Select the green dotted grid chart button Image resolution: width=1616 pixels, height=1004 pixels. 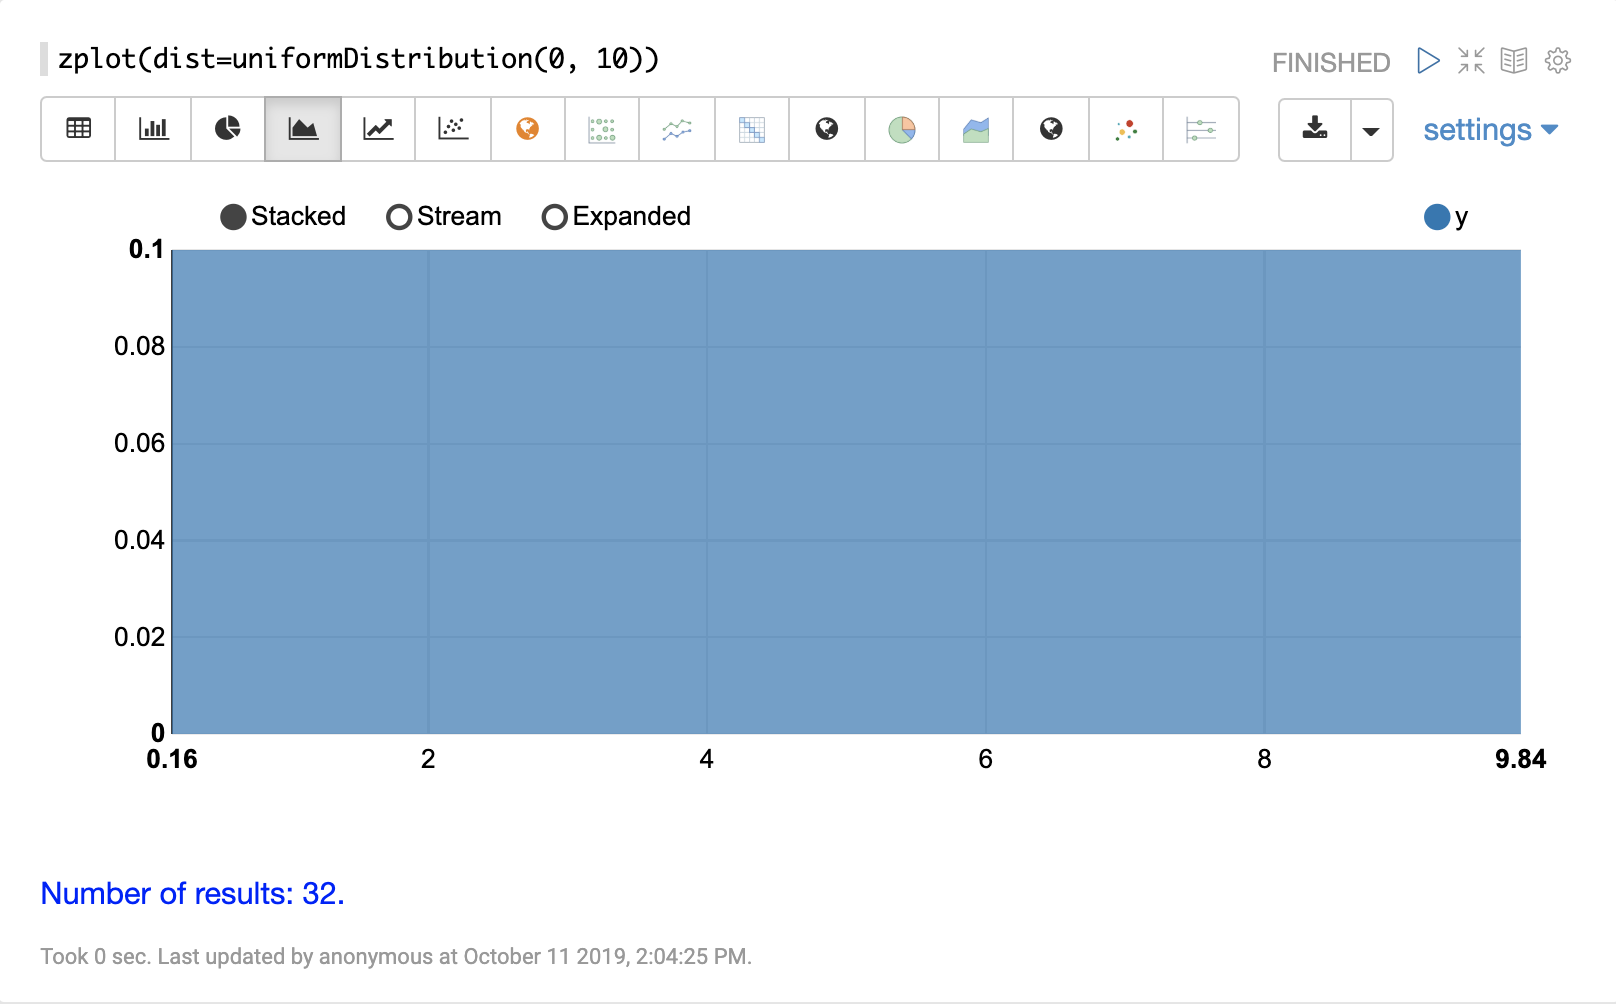602,129
